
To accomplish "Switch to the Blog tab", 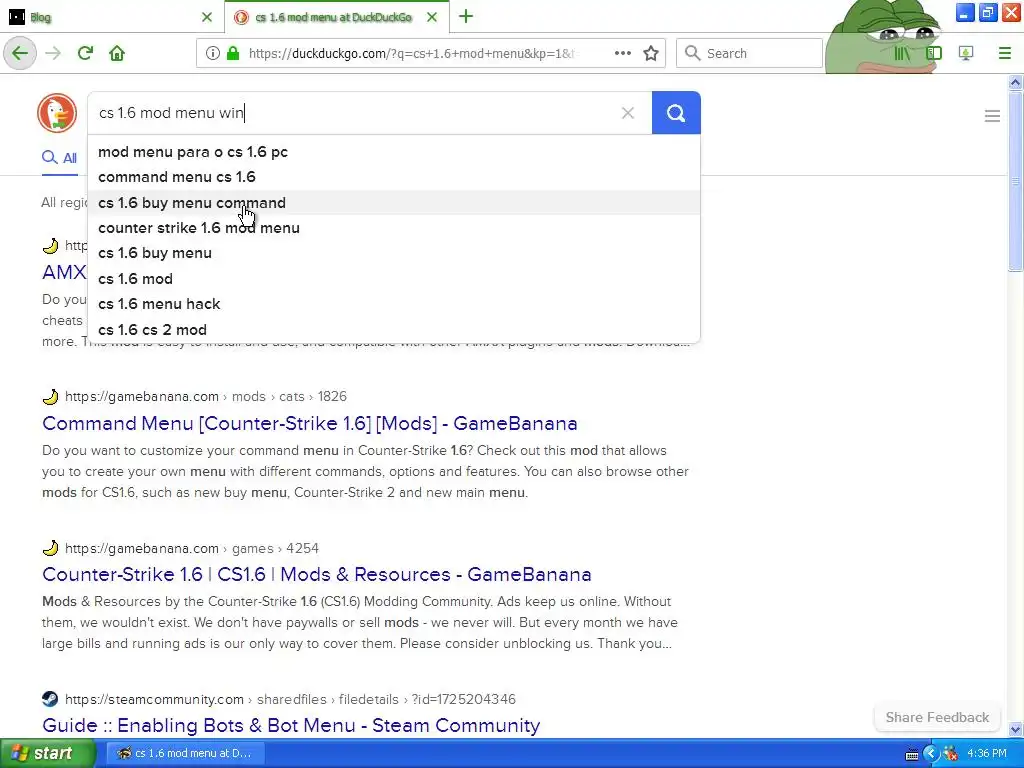I will pos(111,17).
